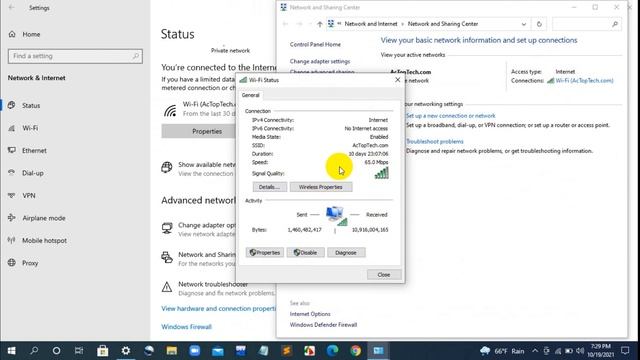Click Control Panel icon on taskbar
The height and width of the screenshot is (360, 640).
[x=378, y=351]
